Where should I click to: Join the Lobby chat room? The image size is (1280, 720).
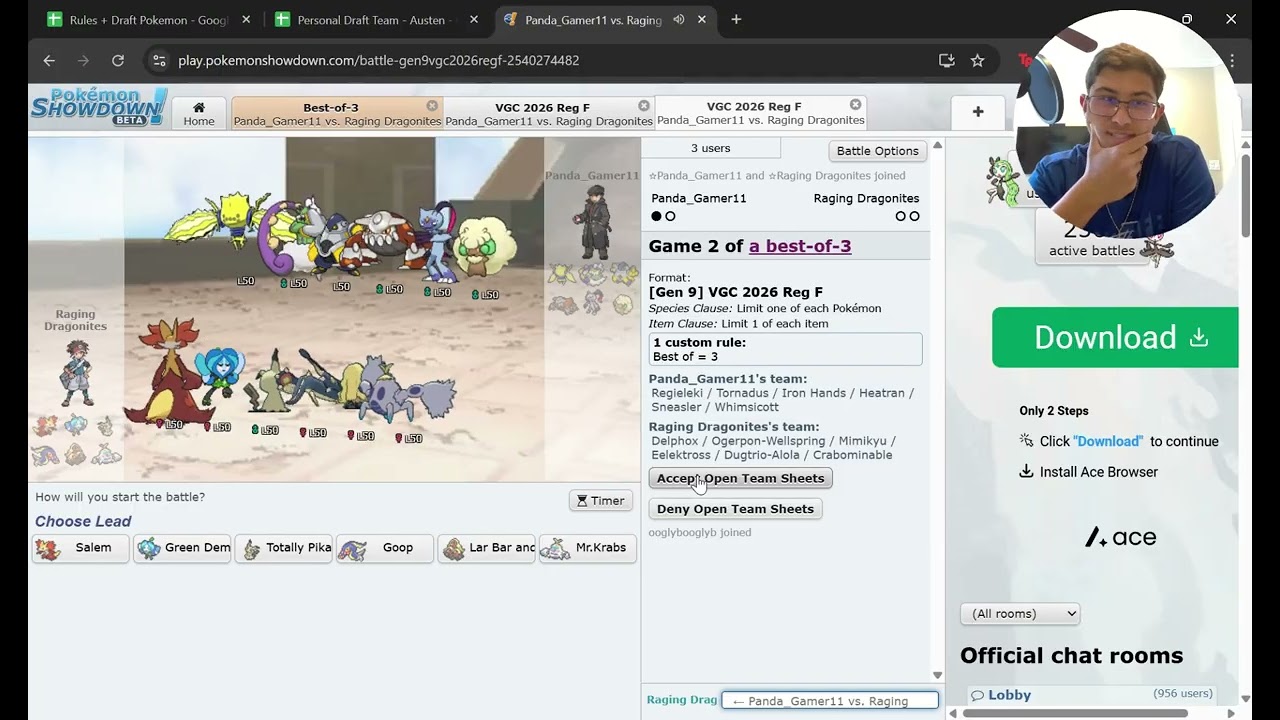1009,695
